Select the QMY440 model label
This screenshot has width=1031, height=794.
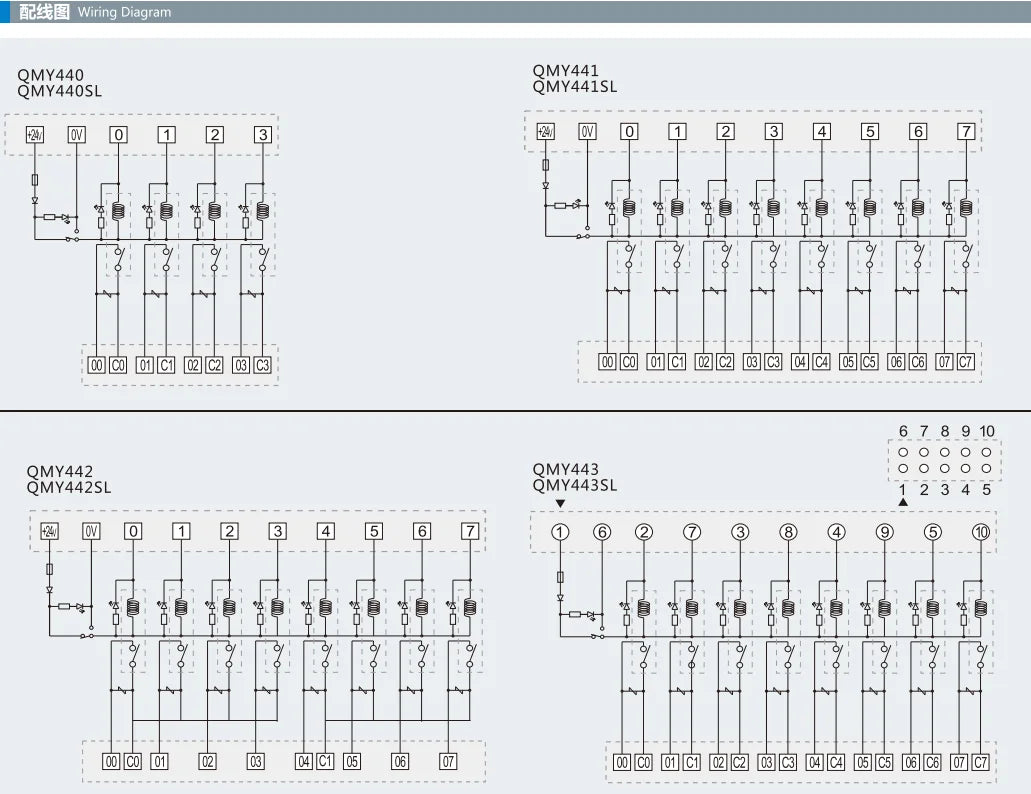(51, 75)
